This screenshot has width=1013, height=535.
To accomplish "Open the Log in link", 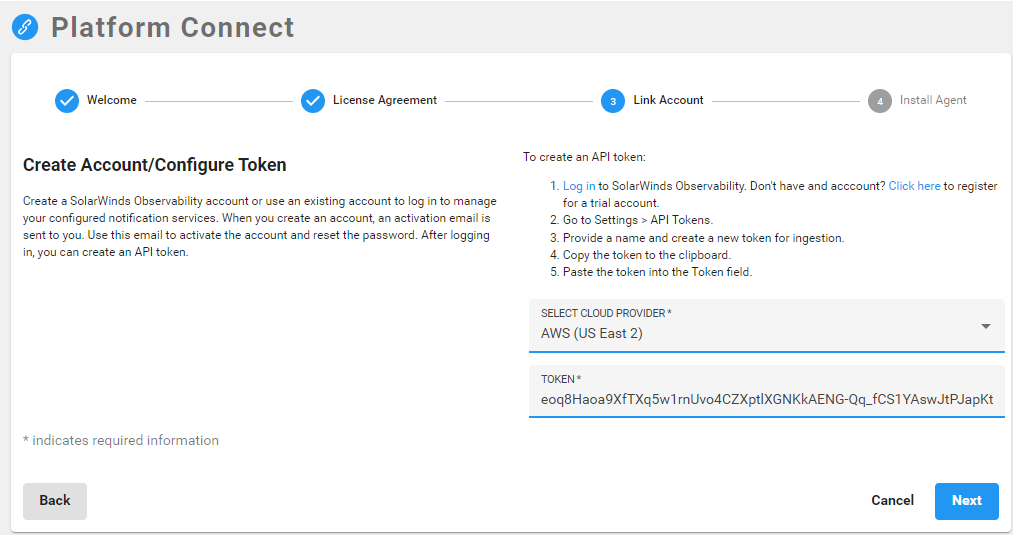I will click(x=579, y=186).
